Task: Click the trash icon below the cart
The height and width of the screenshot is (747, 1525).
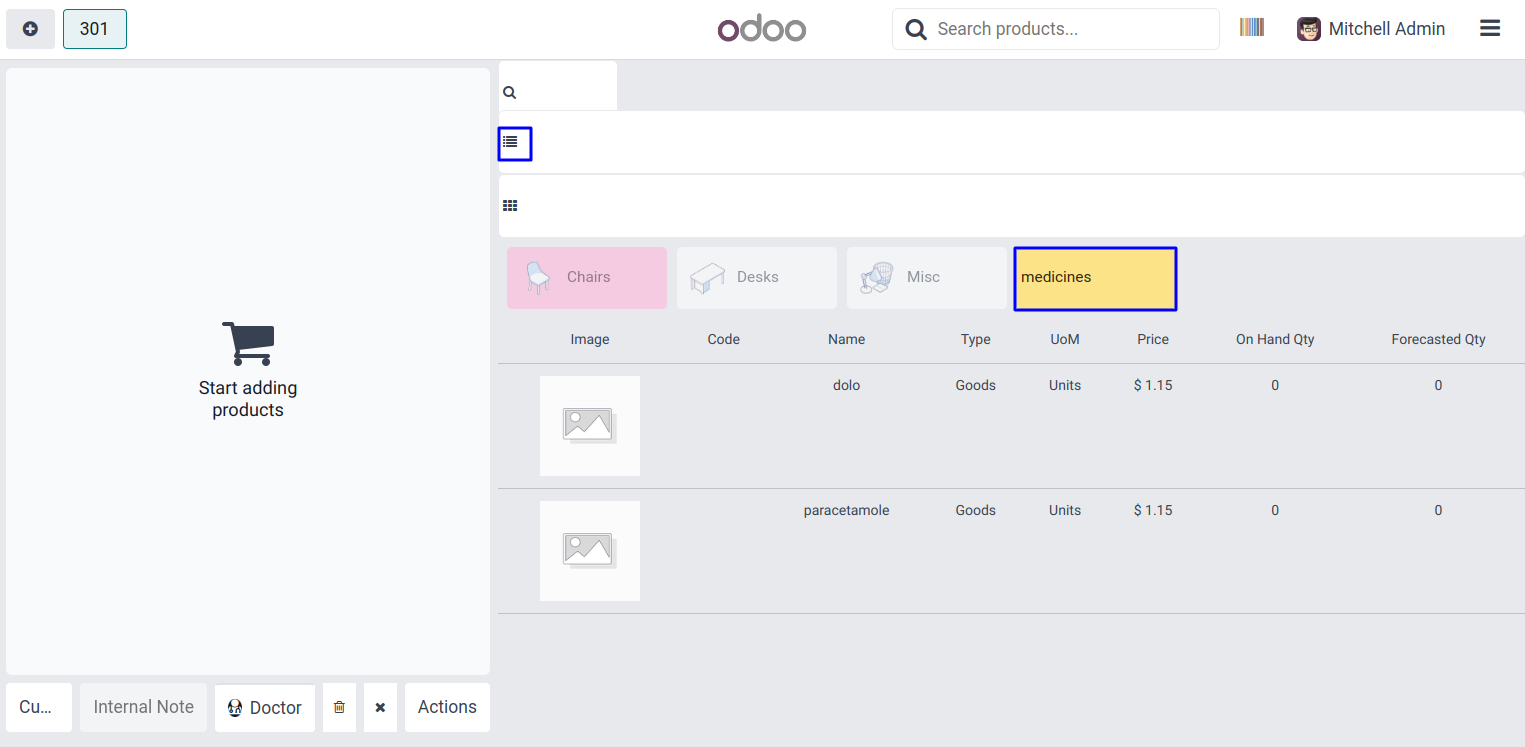Action: 339,707
